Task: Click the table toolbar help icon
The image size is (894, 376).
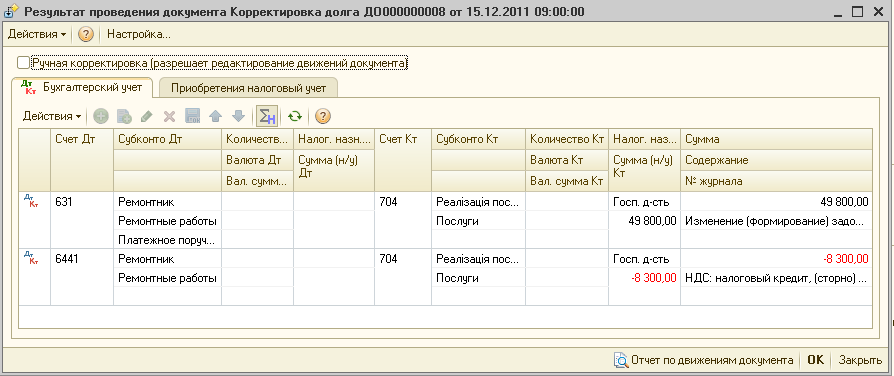Action: [x=323, y=116]
